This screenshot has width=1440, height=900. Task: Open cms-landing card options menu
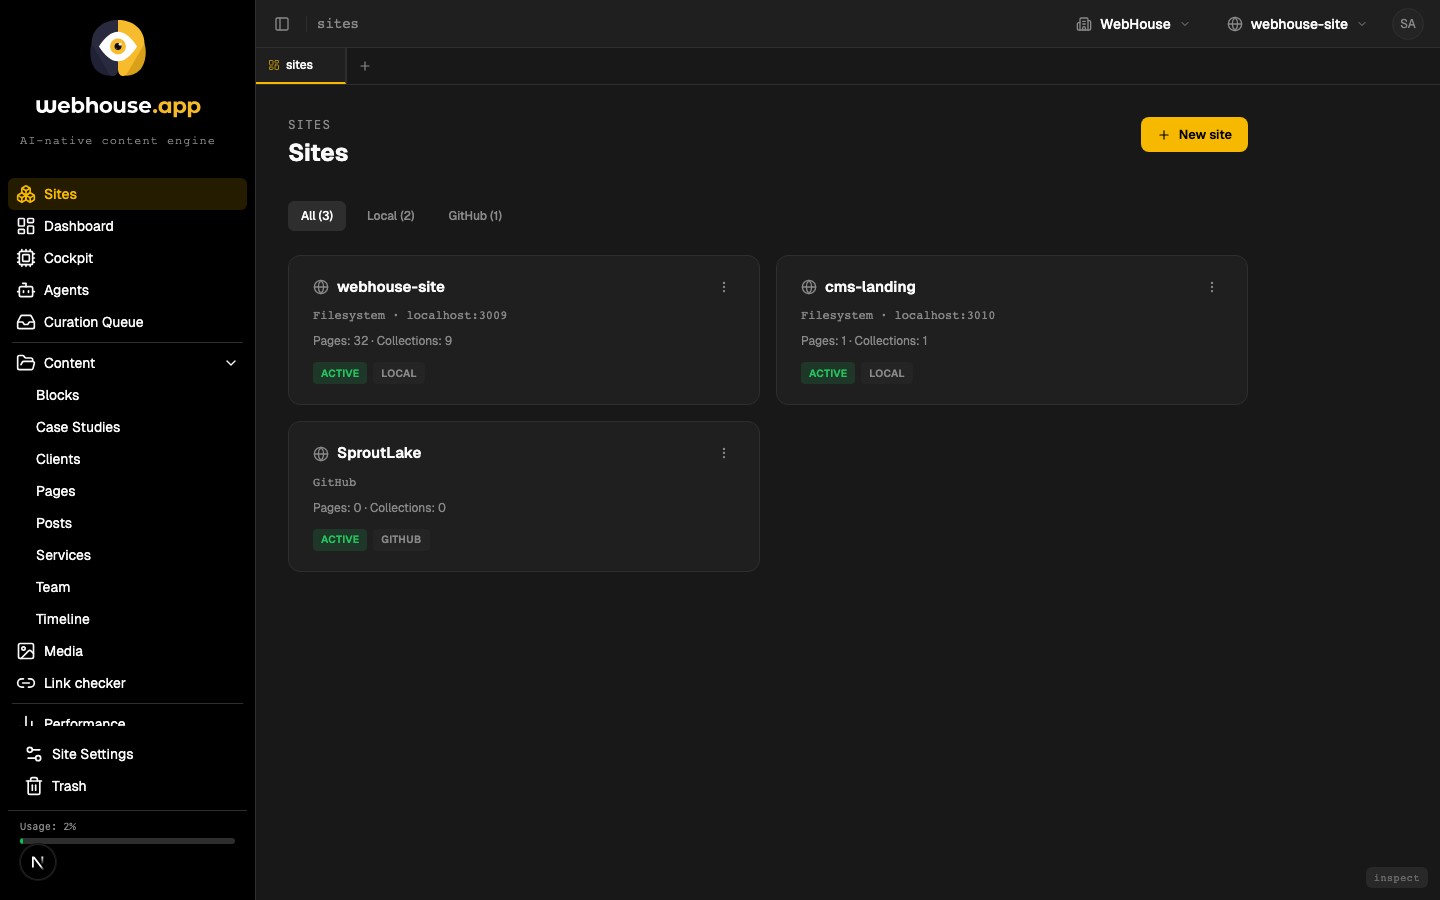(1212, 287)
